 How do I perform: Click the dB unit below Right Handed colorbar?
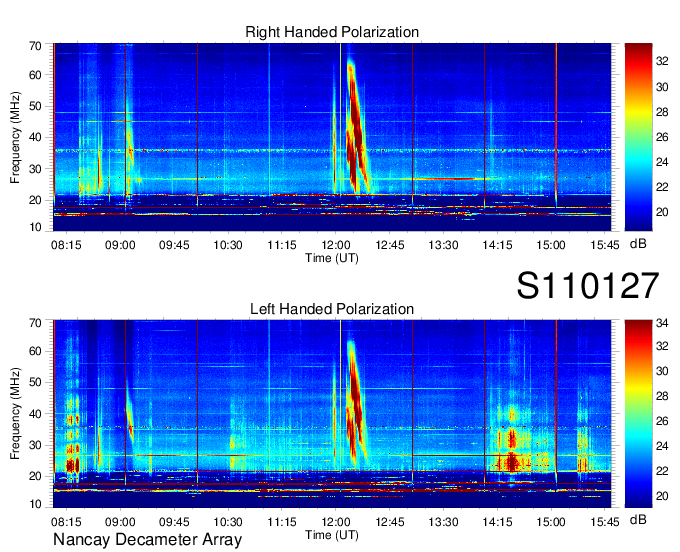click(638, 244)
